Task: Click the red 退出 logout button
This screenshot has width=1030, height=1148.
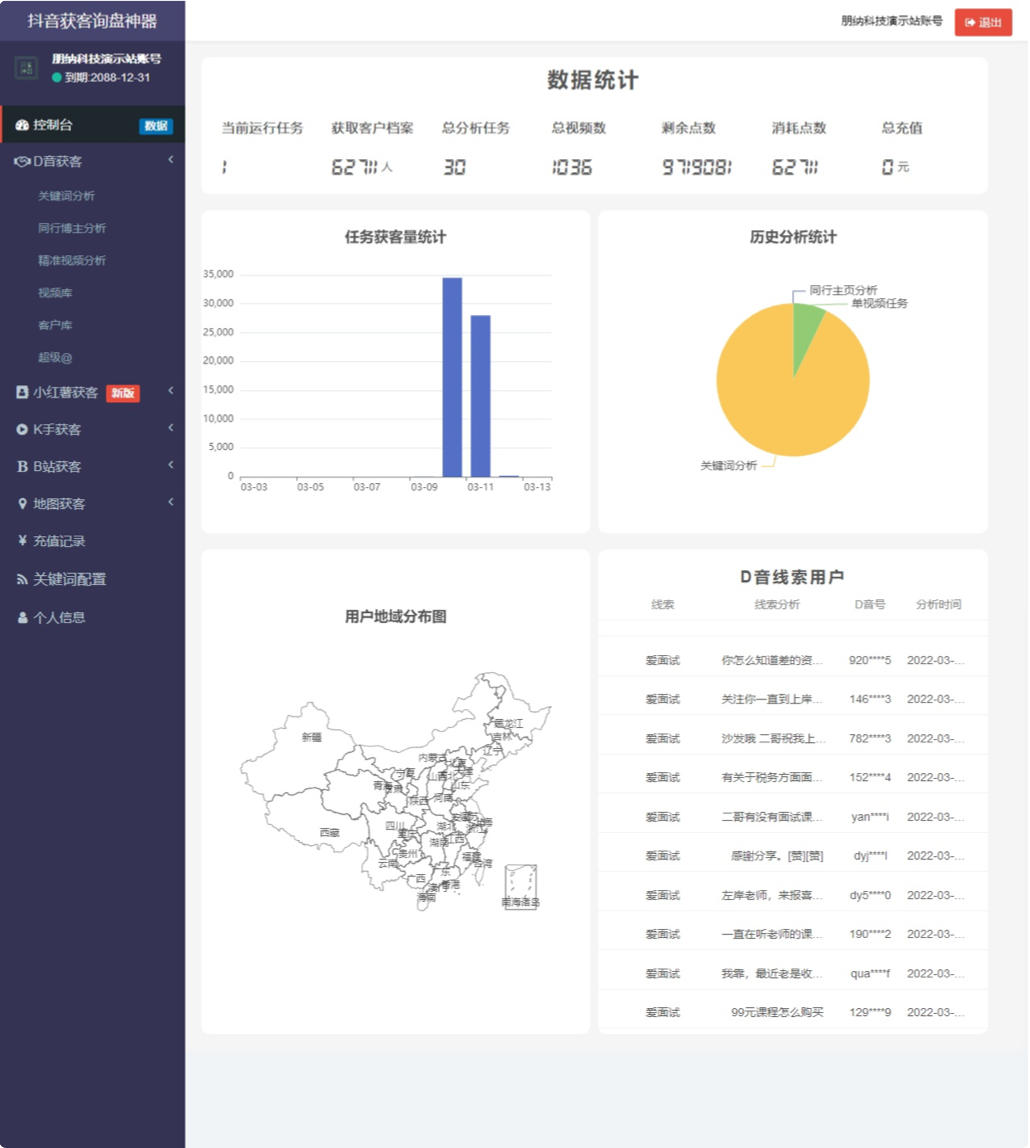Action: (x=982, y=22)
